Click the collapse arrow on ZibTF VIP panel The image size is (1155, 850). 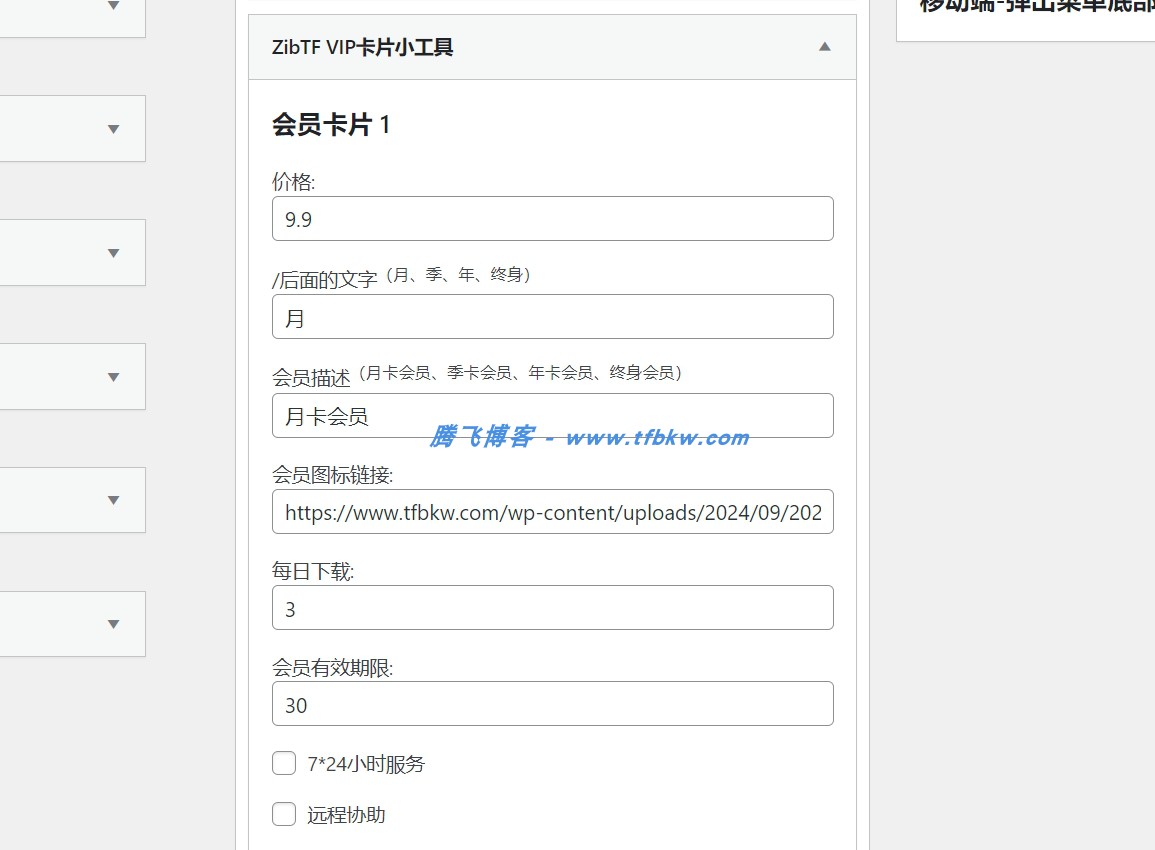pos(824,46)
